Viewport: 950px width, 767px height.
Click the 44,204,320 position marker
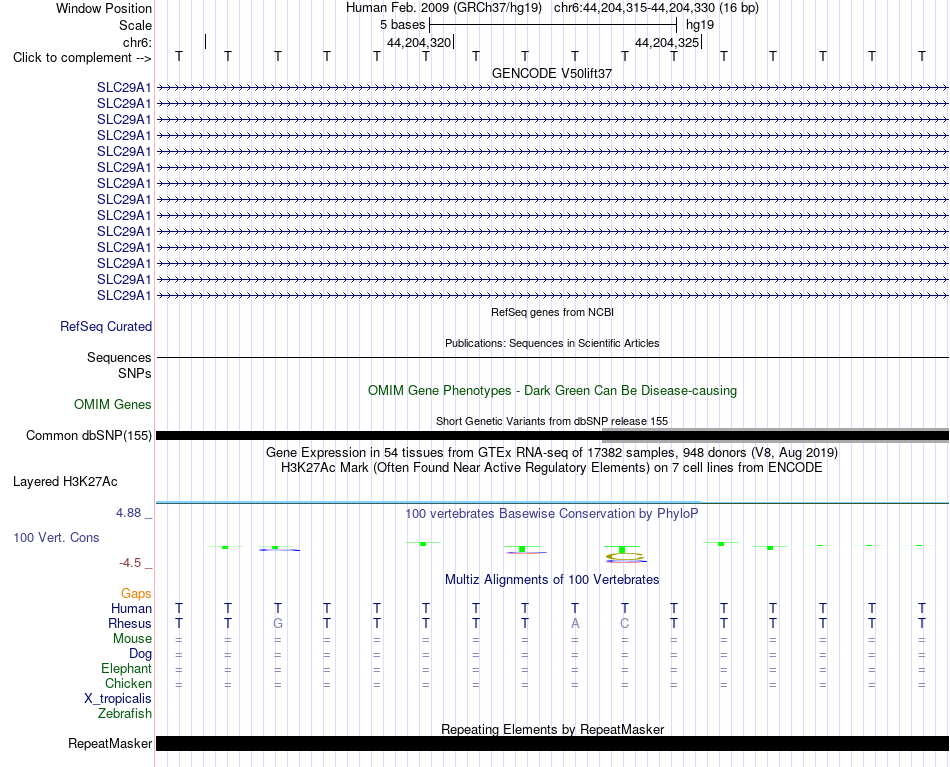(419, 42)
